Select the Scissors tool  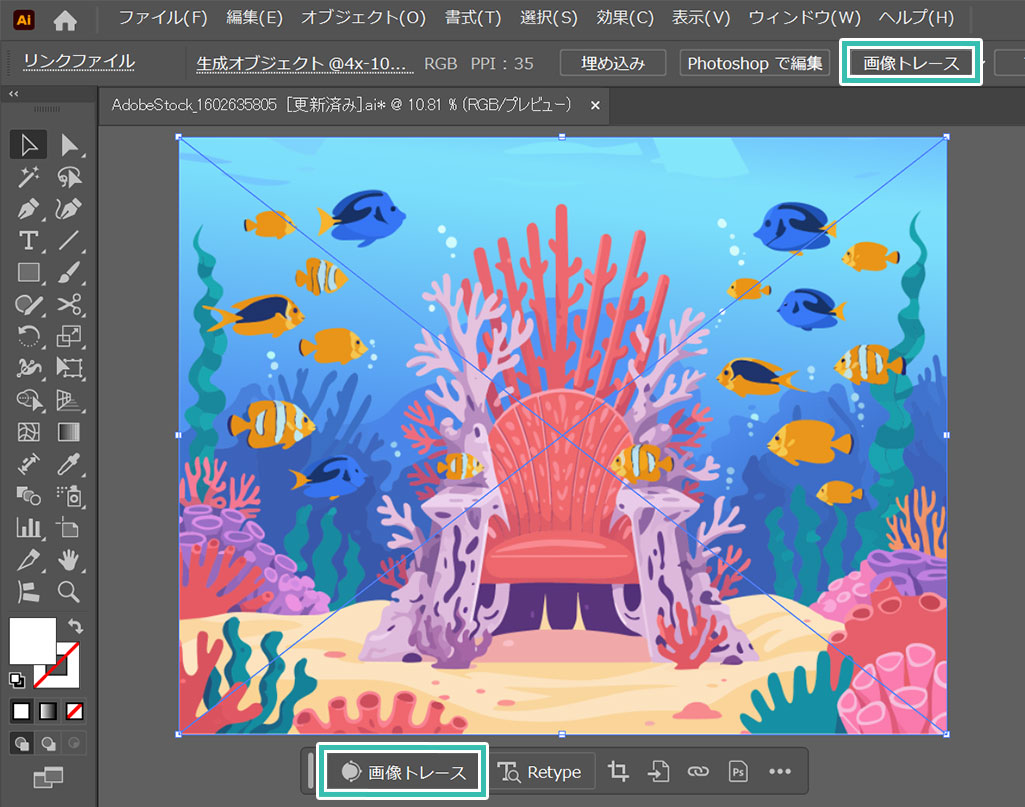point(69,304)
